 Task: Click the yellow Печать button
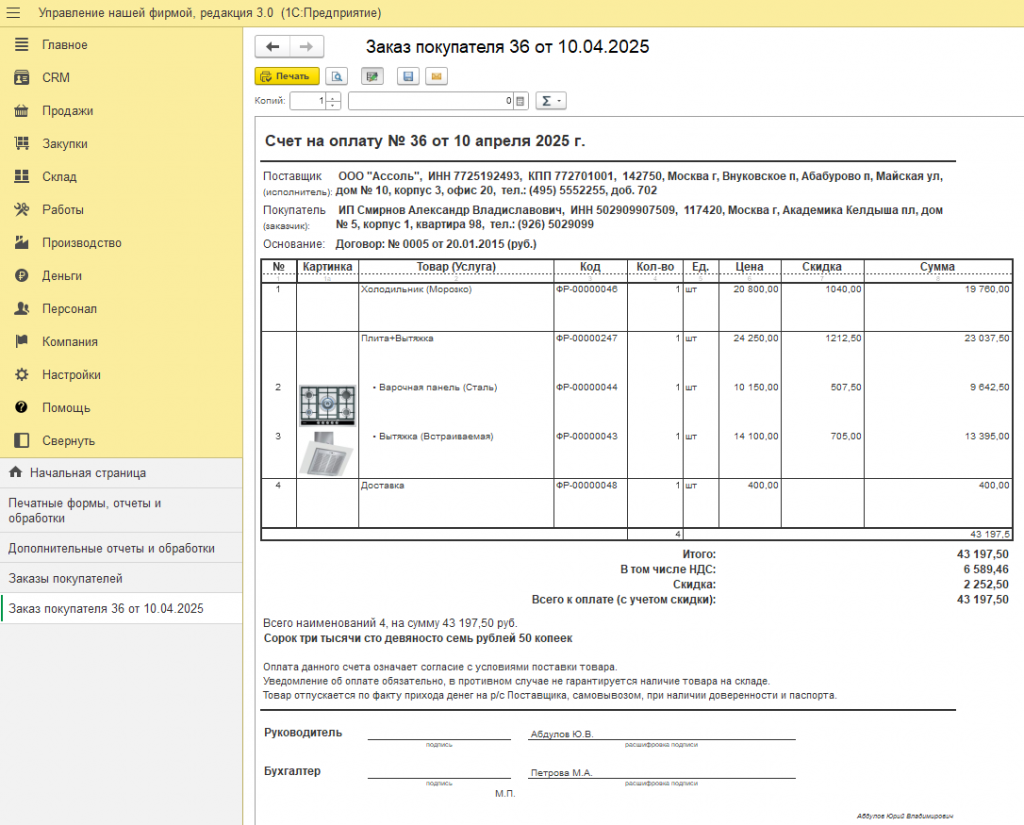pyautogui.click(x=287, y=76)
